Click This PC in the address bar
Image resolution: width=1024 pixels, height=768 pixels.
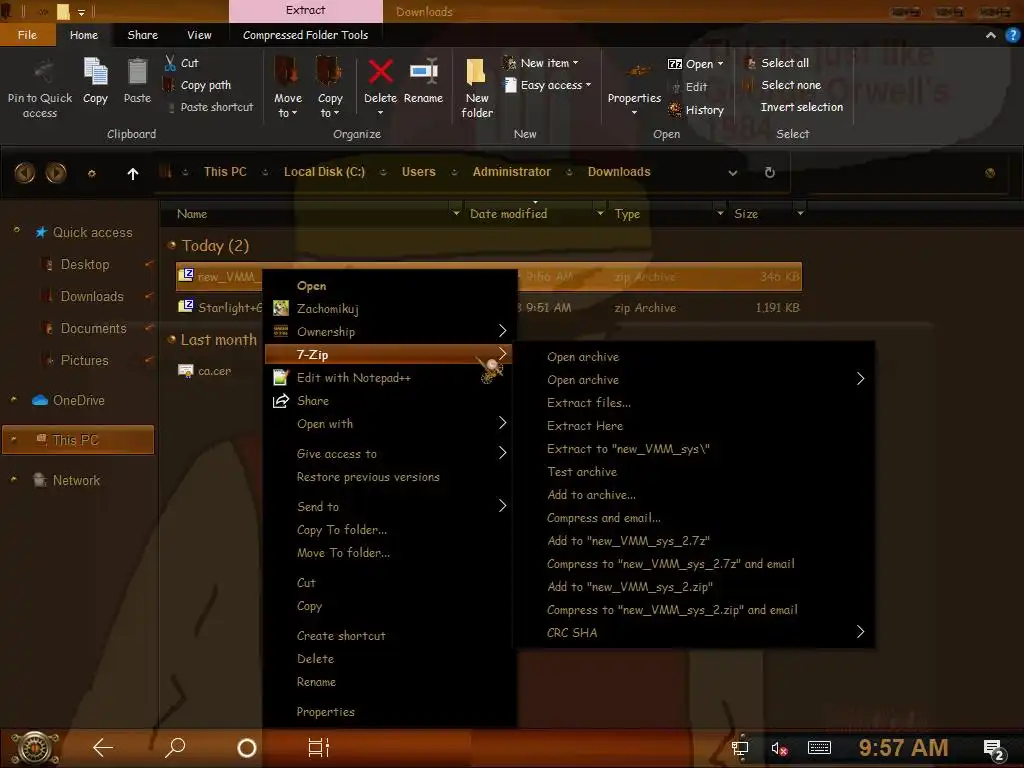(225, 172)
